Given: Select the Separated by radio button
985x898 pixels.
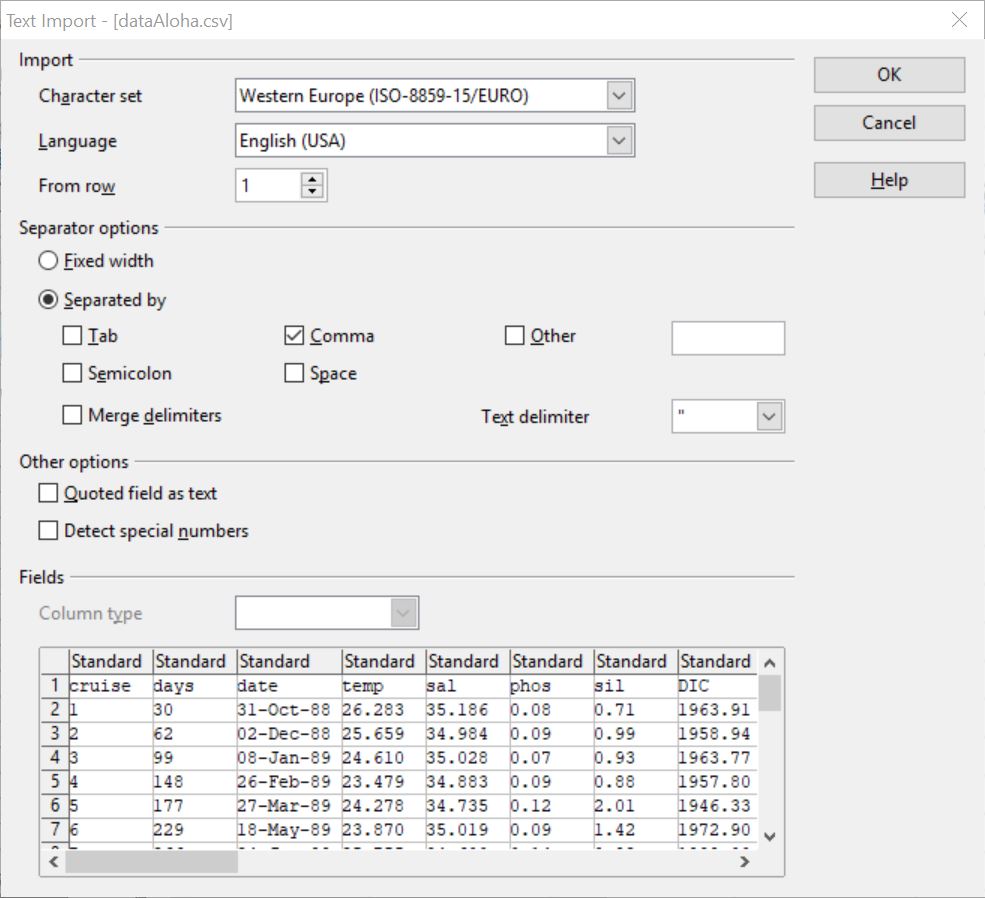Looking at the screenshot, I should (47, 300).
